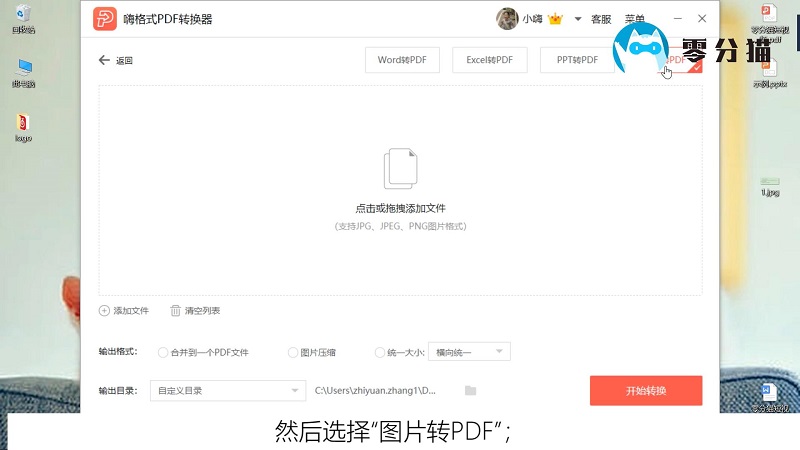Open the 客服 customer service link

pos(601,19)
